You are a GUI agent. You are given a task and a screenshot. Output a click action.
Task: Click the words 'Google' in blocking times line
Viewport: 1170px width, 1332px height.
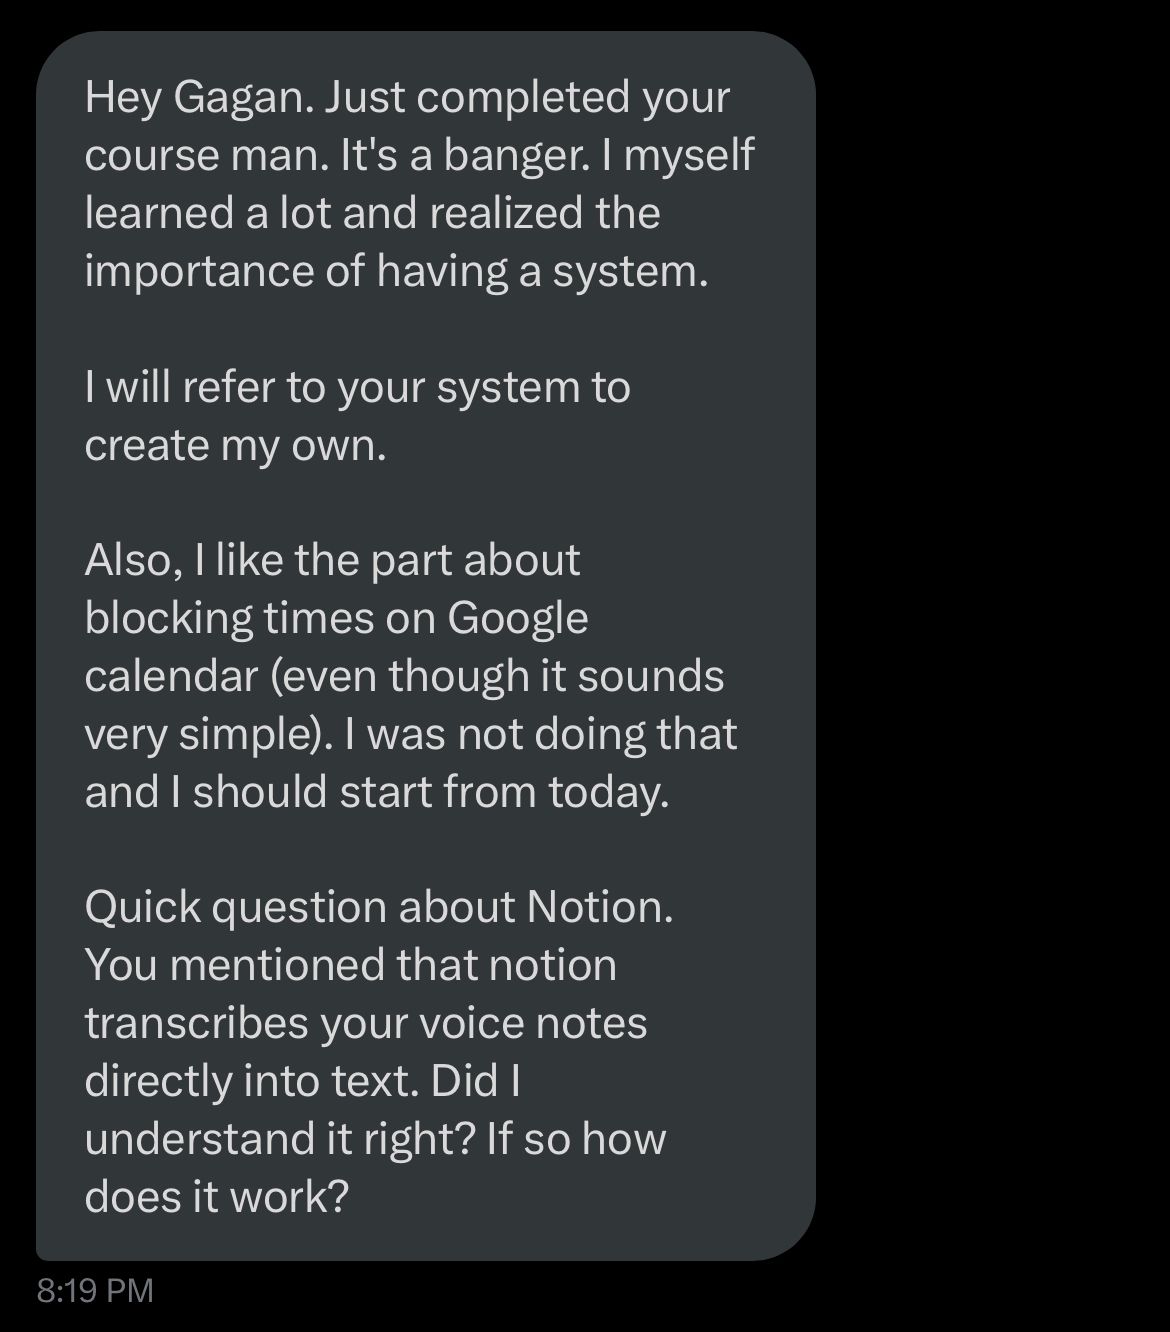[517, 619]
